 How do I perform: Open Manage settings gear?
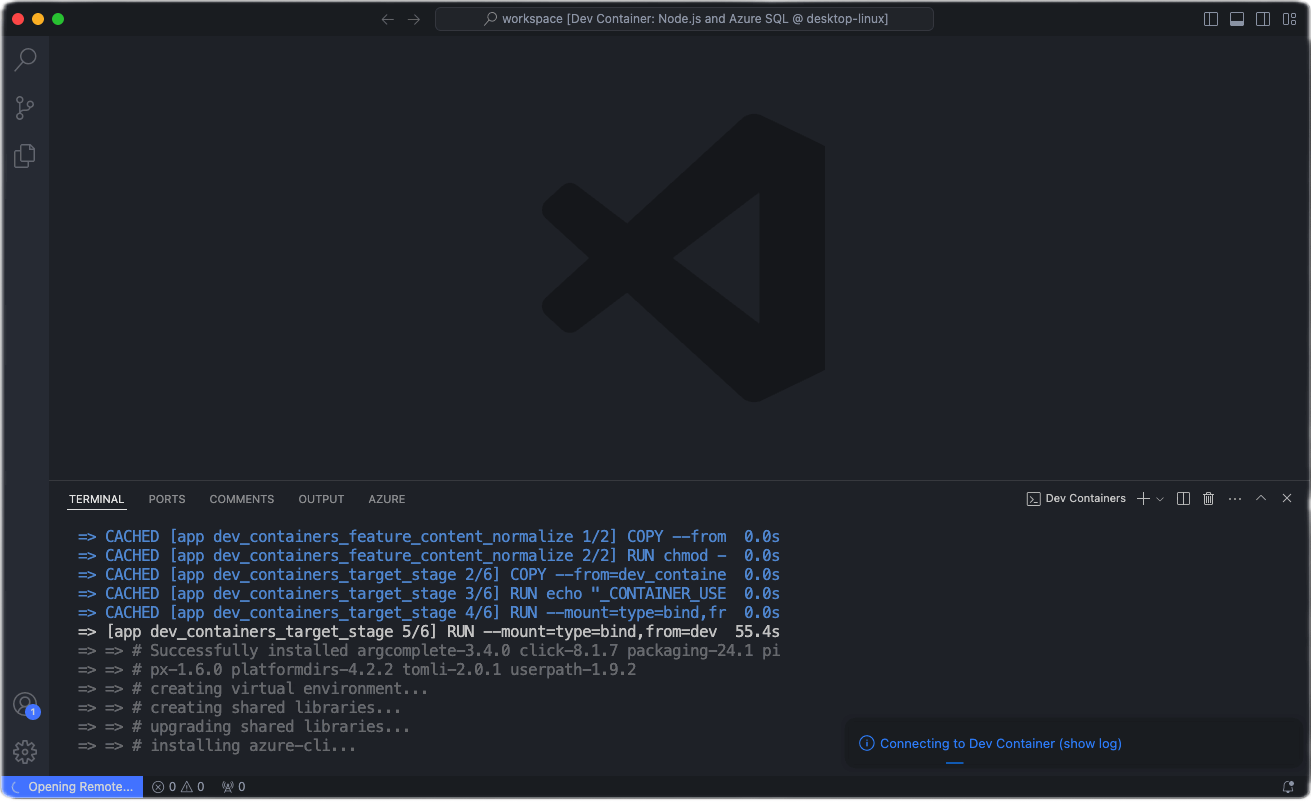[25, 751]
